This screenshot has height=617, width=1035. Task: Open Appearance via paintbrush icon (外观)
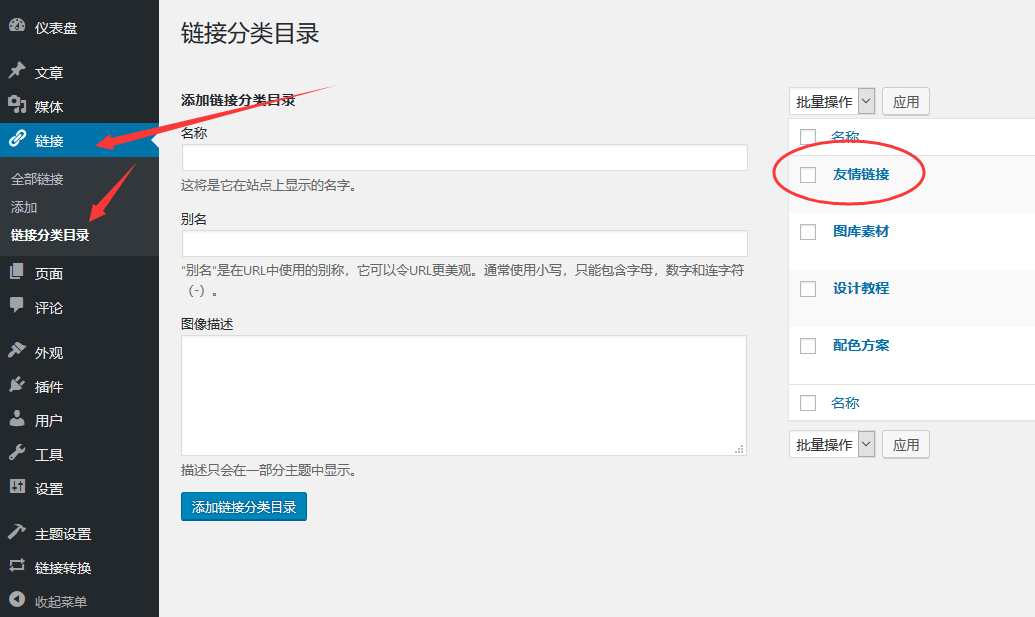click(17, 352)
